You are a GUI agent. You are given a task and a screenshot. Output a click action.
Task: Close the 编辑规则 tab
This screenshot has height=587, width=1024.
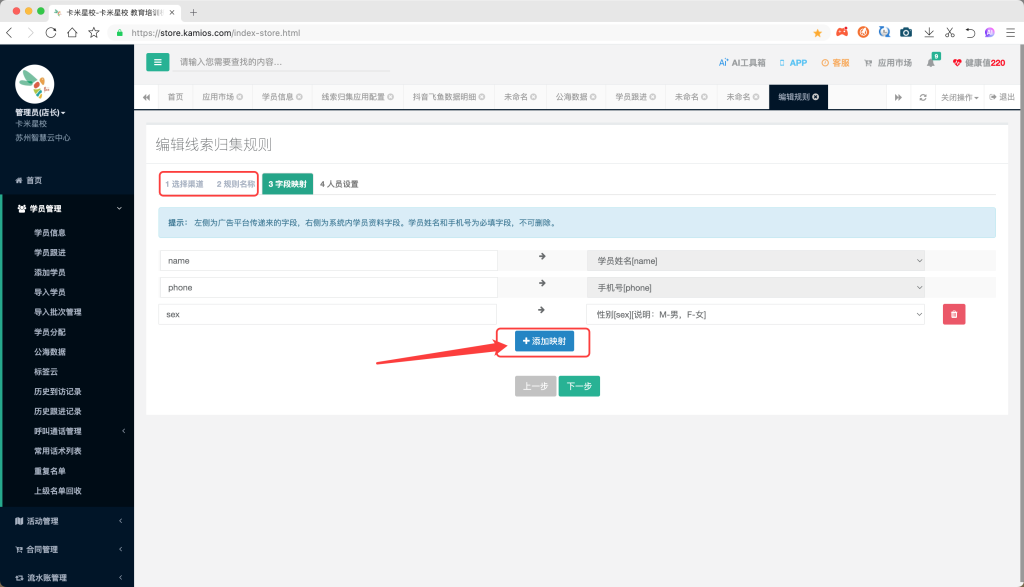click(x=816, y=97)
